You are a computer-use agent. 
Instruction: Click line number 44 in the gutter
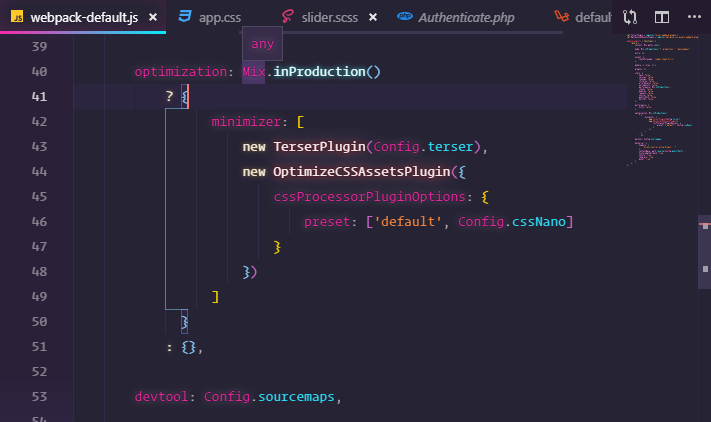[x=39, y=171]
